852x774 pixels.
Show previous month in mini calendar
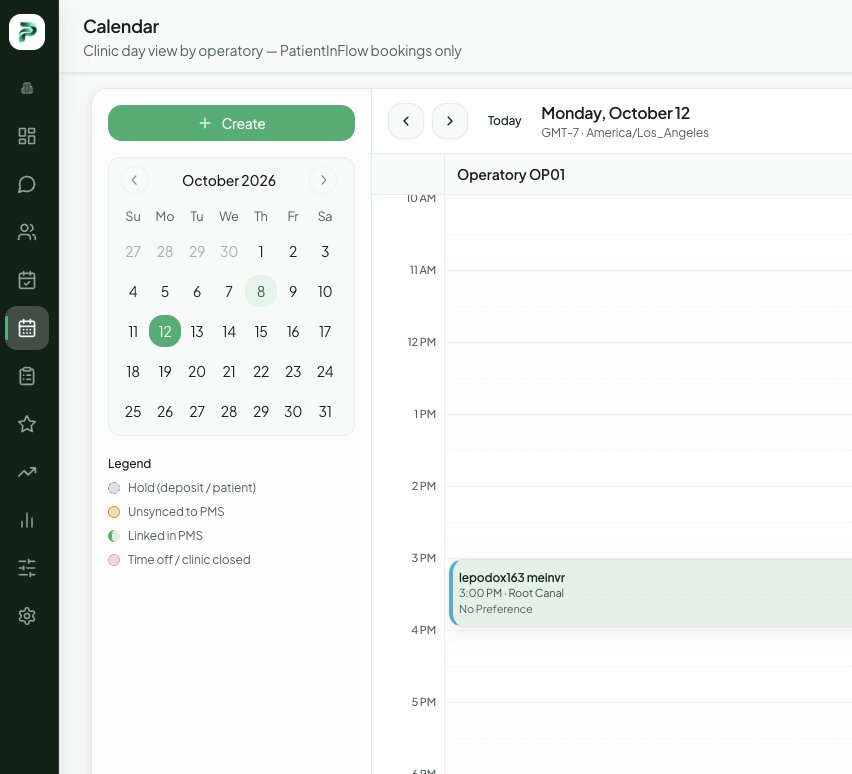click(x=134, y=180)
